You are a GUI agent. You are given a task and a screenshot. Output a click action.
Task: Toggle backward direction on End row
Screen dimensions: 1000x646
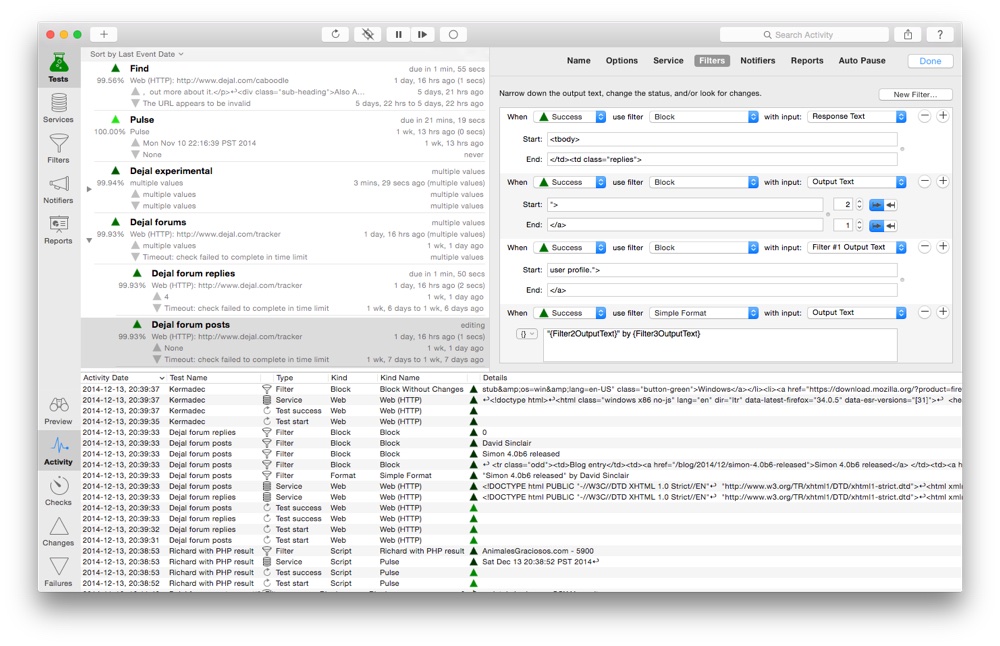(x=891, y=226)
